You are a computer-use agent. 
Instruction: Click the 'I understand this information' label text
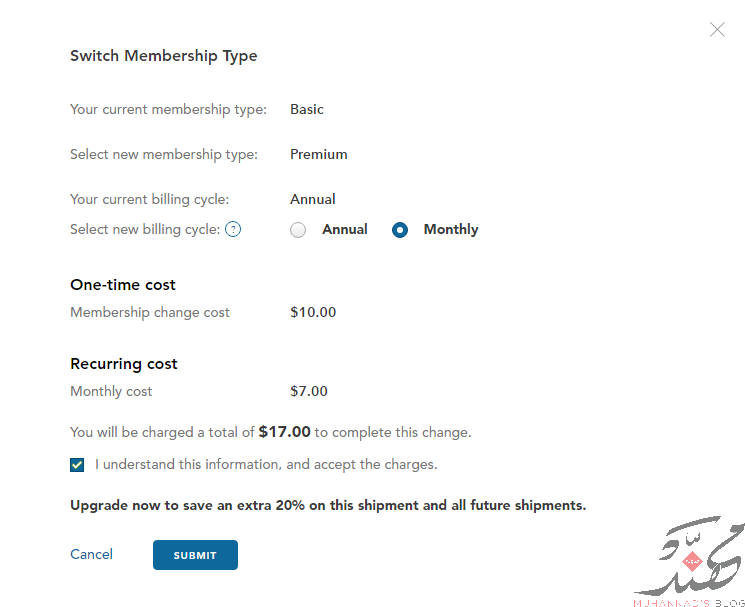coord(266,464)
